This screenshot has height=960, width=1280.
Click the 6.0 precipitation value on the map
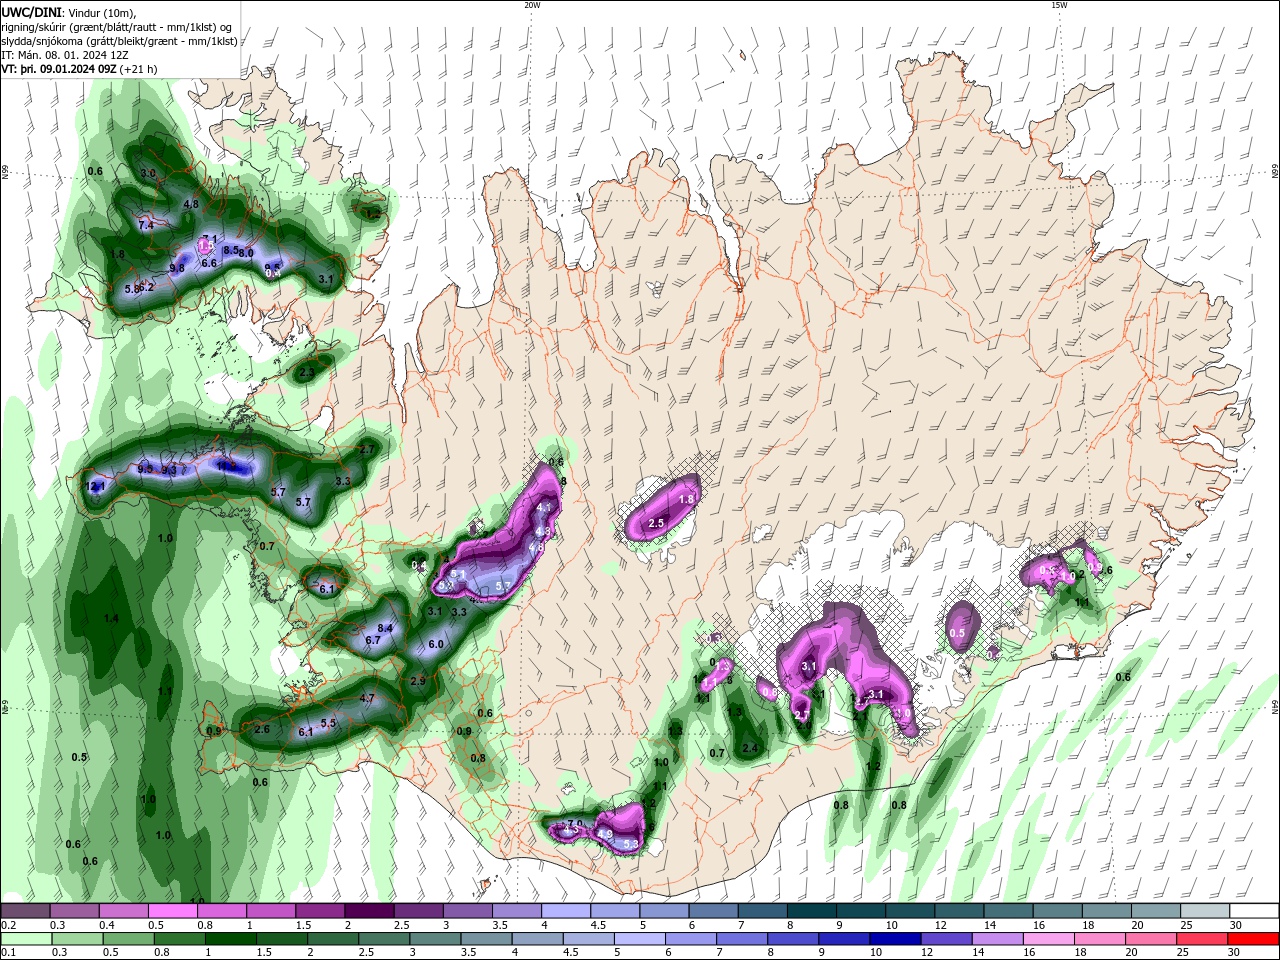click(436, 645)
